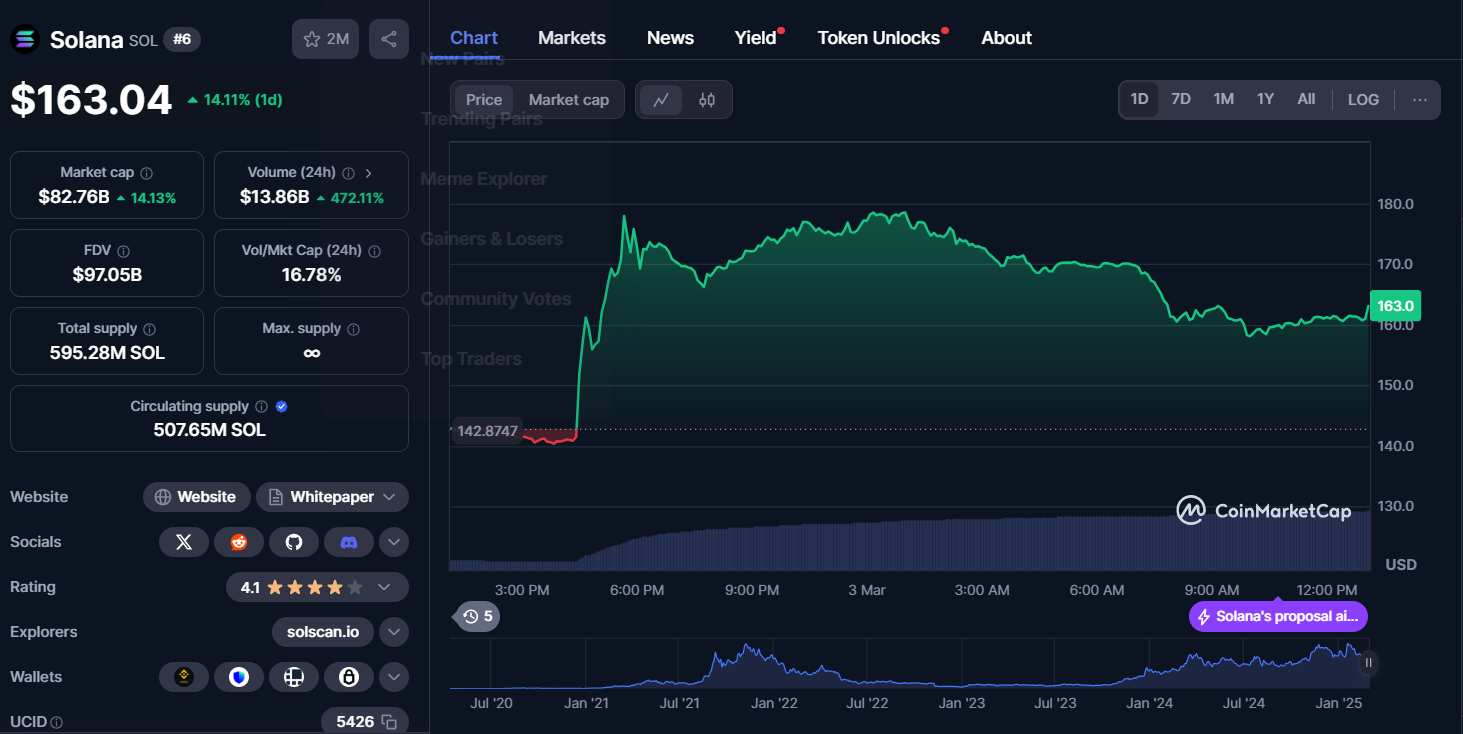Open chart more options ellipsis
The image size is (1463, 734).
pos(1419,100)
